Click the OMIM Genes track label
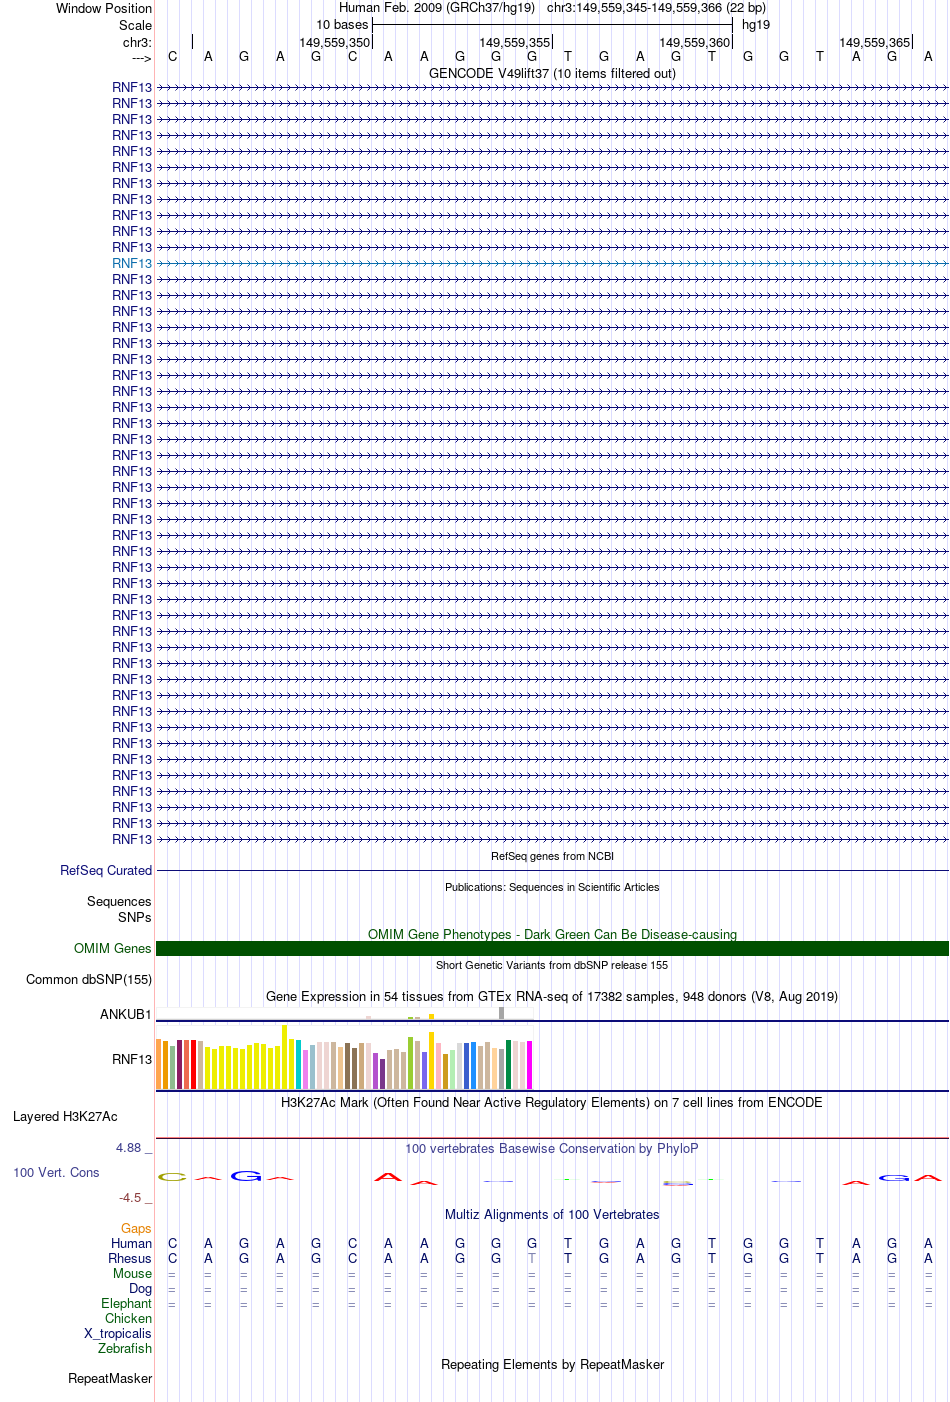Image resolution: width=950 pixels, height=1402 pixels. 113,948
